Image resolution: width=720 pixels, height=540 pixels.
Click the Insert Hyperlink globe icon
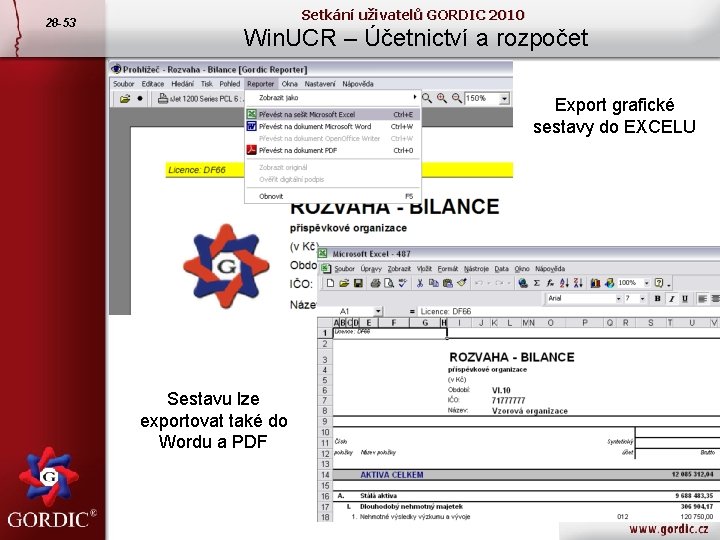(523, 283)
